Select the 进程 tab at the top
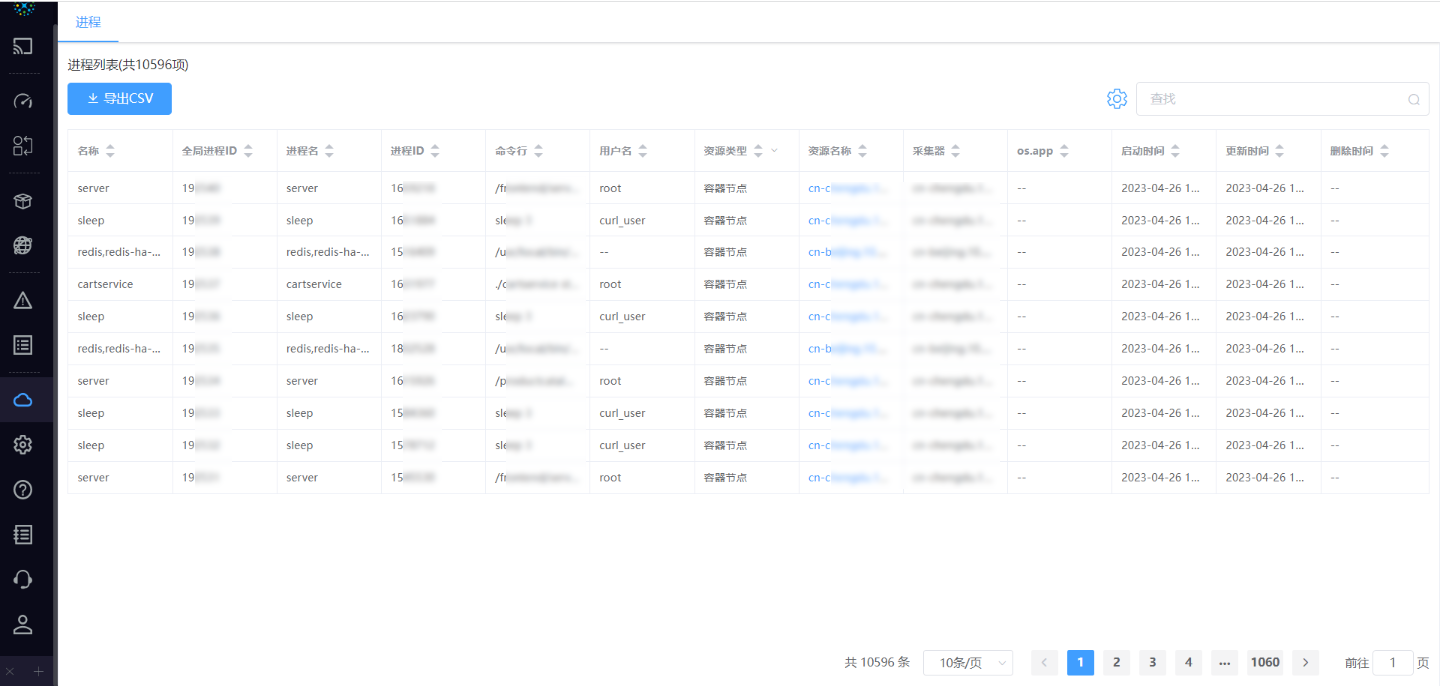The width and height of the screenshot is (1440, 686). pyautogui.click(x=88, y=21)
